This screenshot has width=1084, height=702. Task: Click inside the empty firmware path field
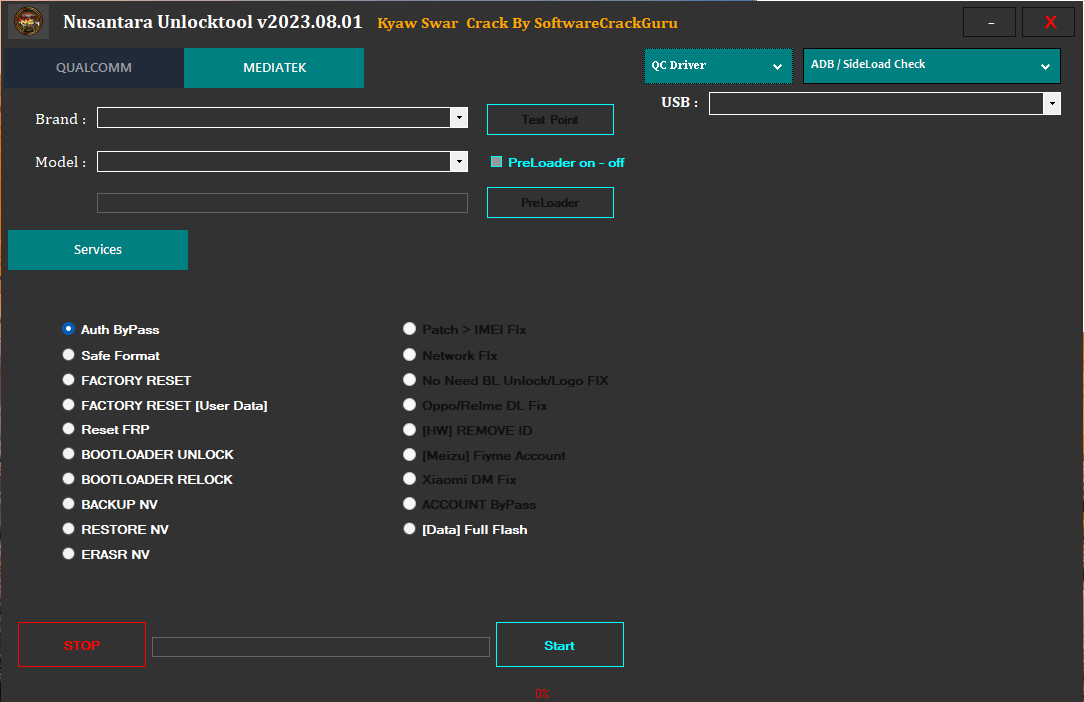281,202
